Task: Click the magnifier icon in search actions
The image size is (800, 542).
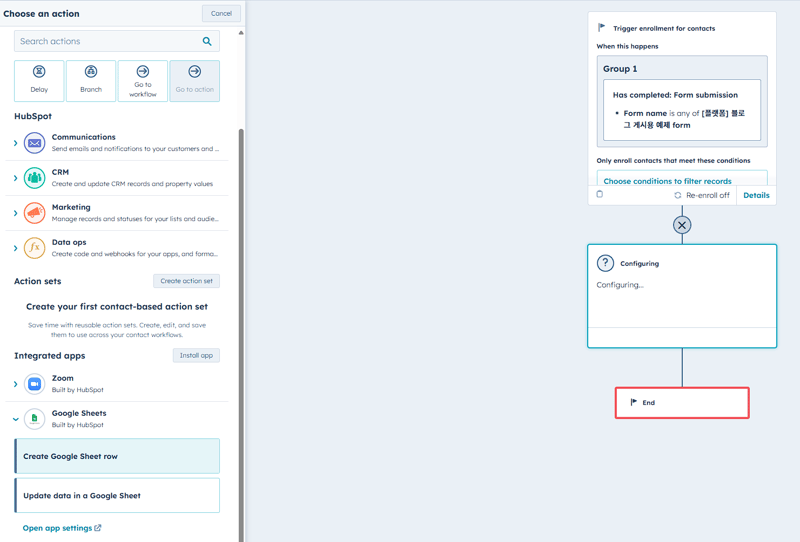Action: pyautogui.click(x=207, y=41)
